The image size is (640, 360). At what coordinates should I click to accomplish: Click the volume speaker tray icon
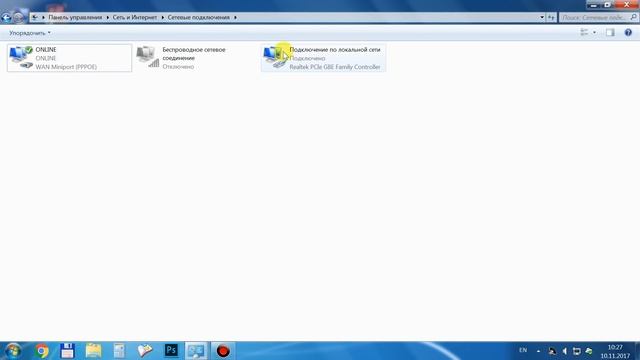(x=564, y=351)
